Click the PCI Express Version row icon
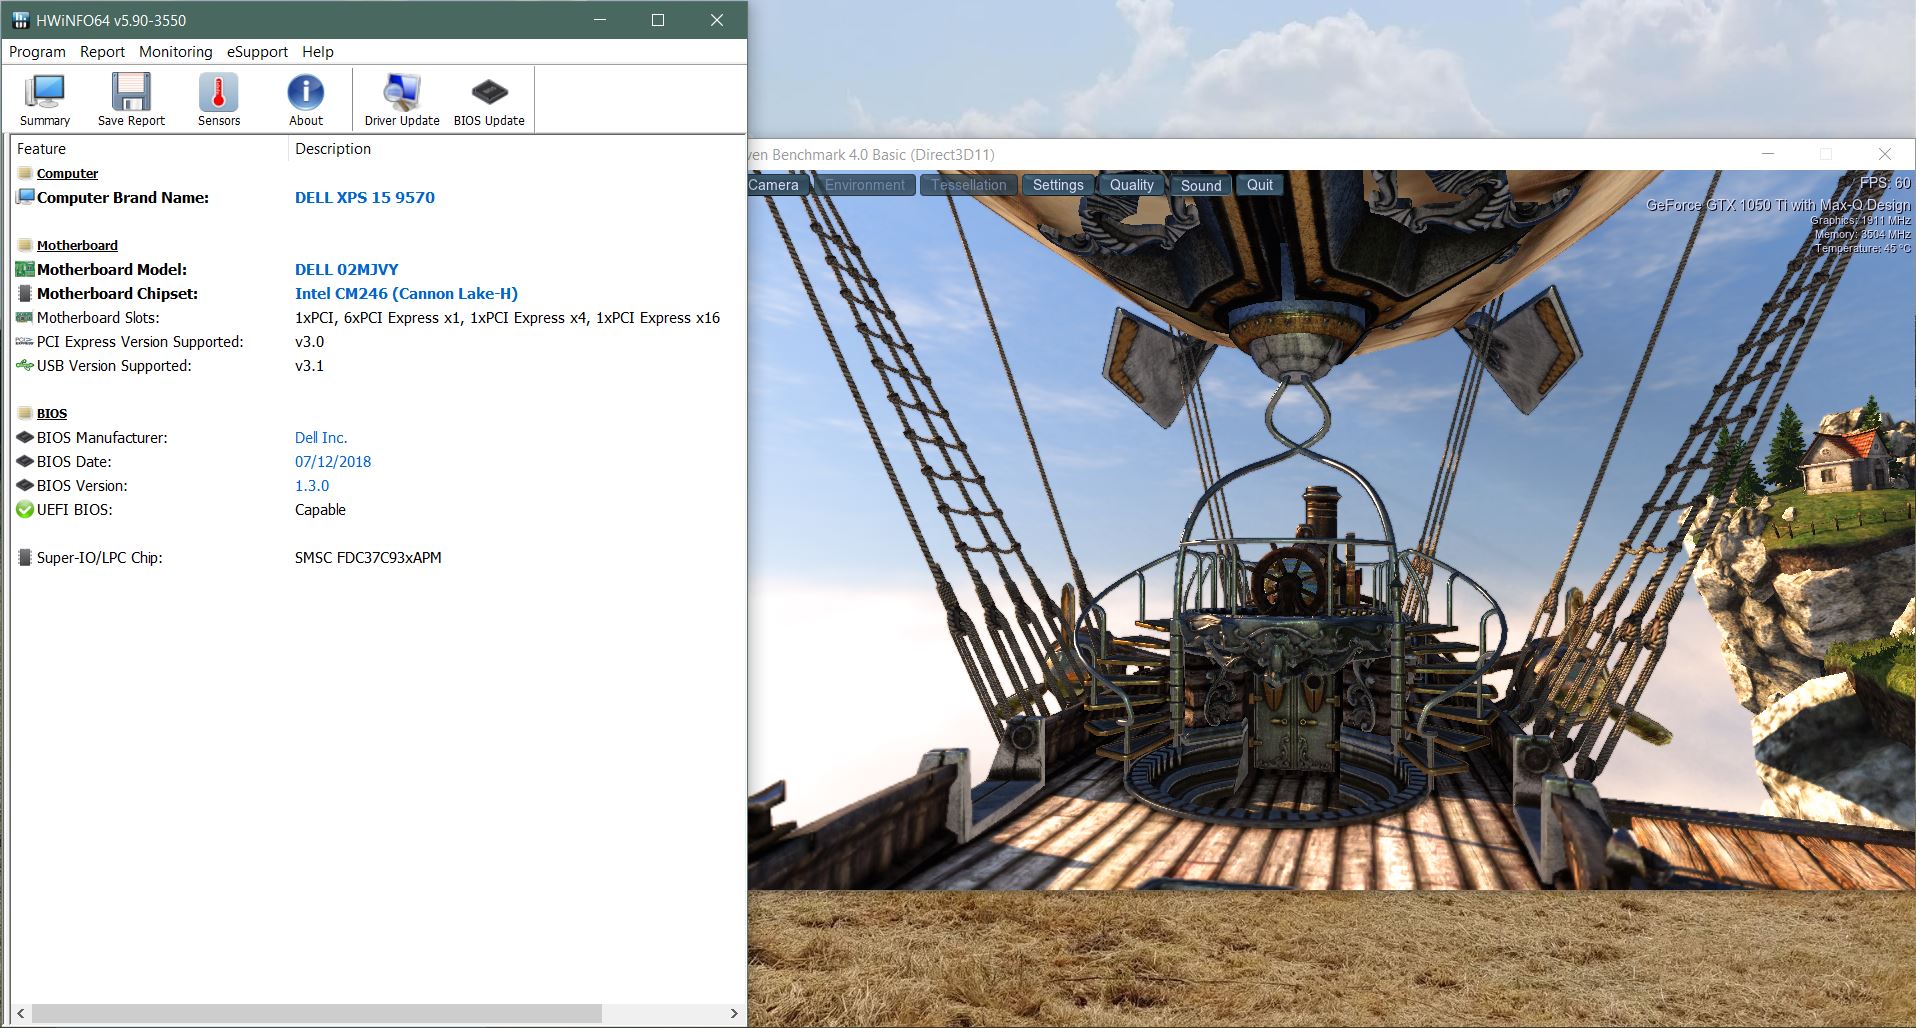 pyautogui.click(x=25, y=341)
